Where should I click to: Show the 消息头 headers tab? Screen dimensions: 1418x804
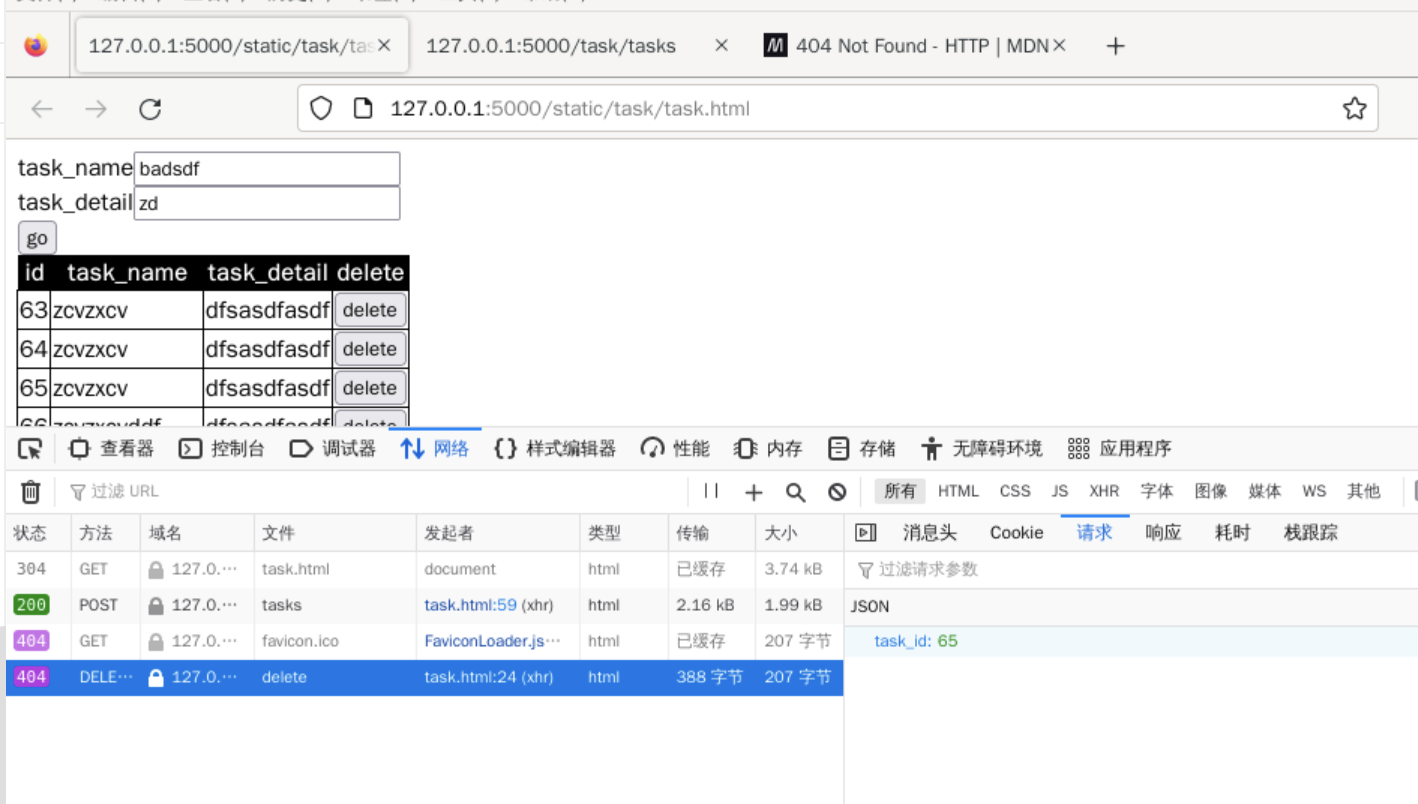pyautogui.click(x=930, y=533)
